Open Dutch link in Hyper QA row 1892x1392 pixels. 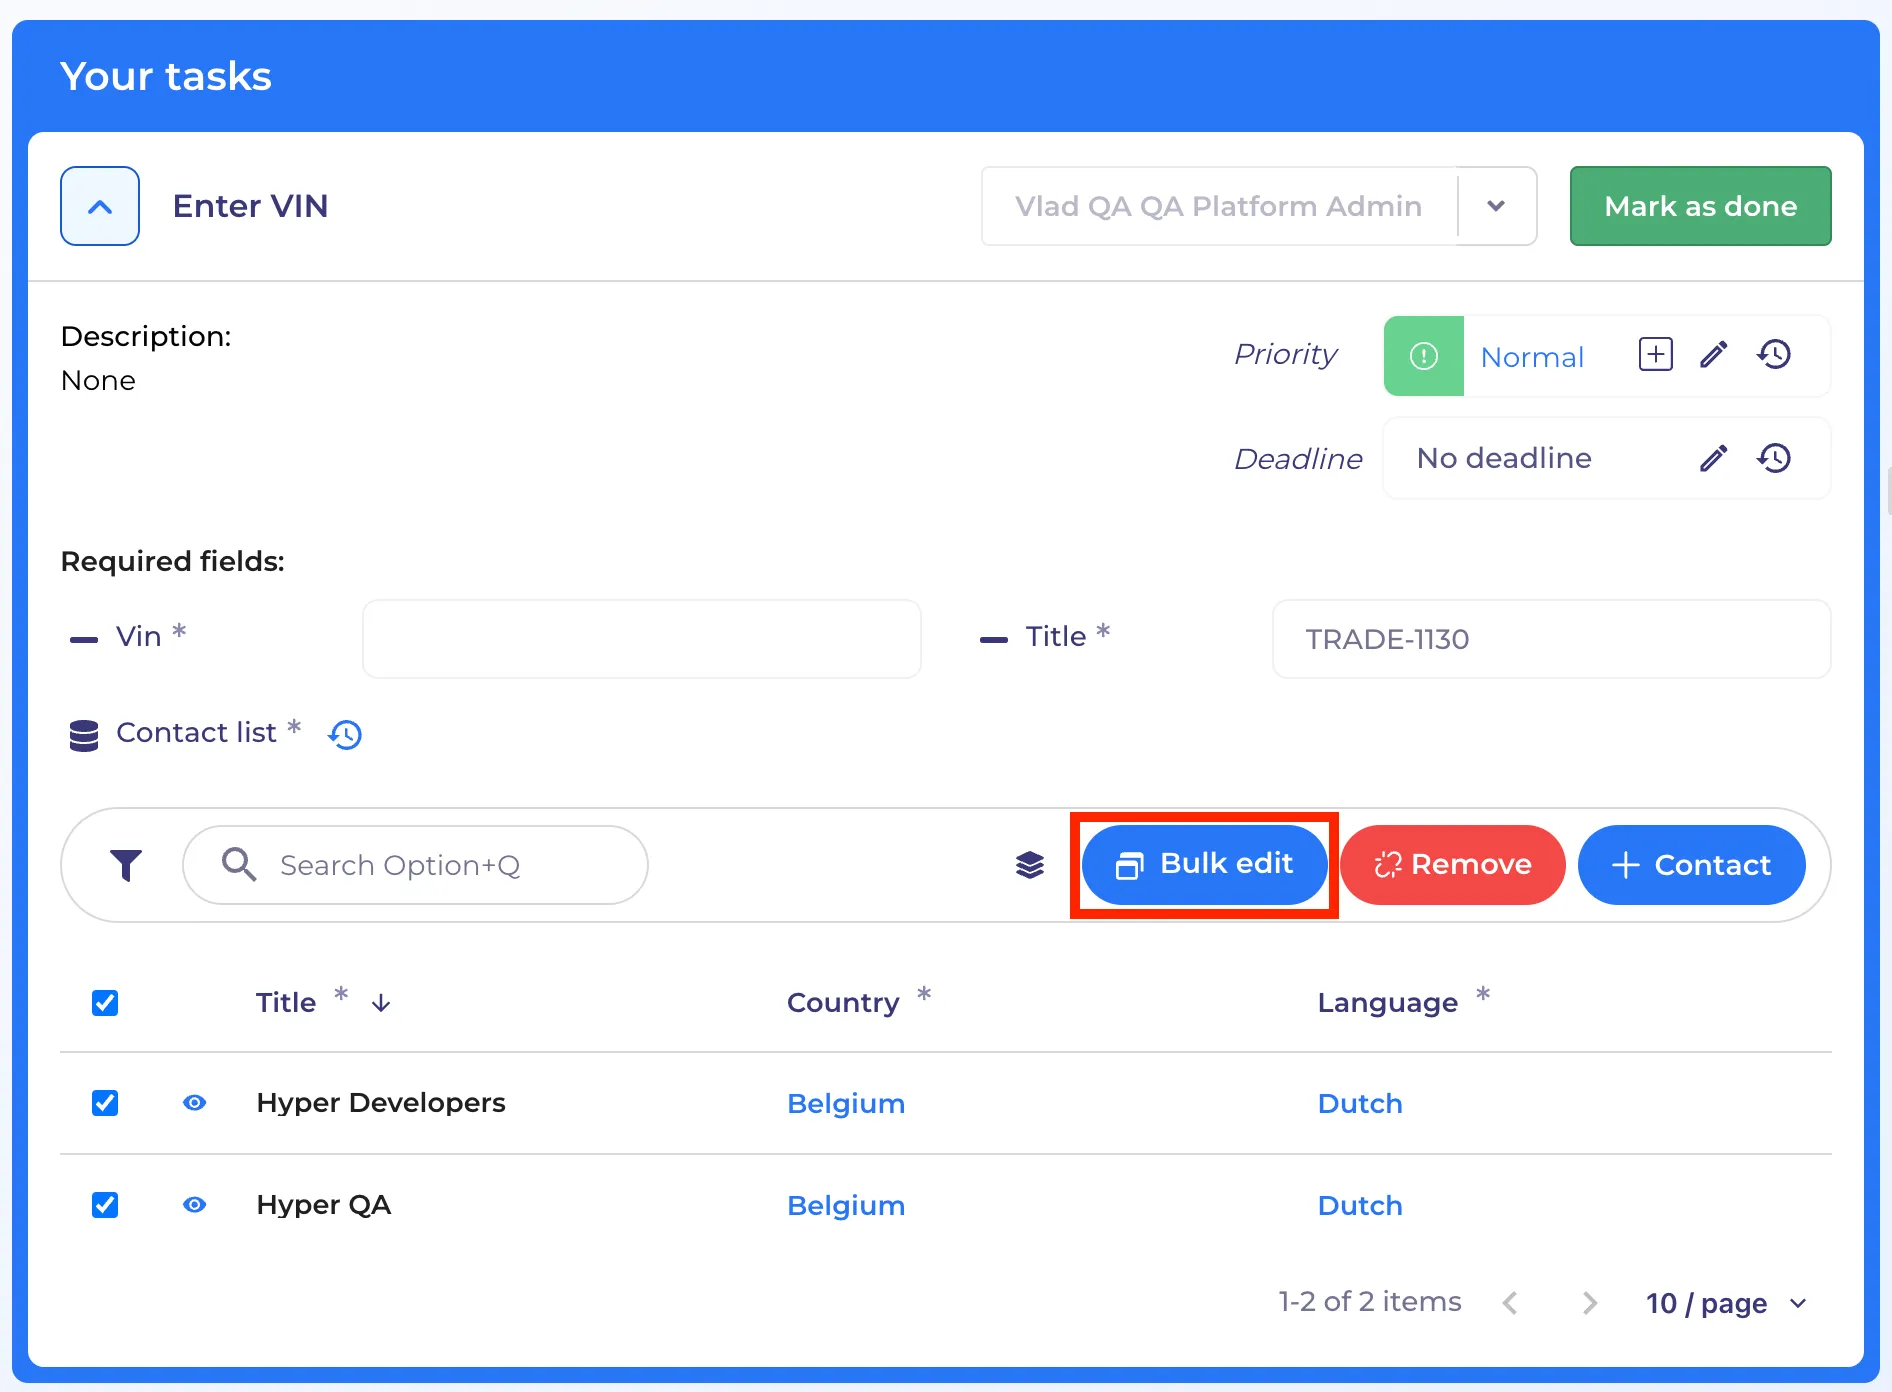point(1360,1206)
